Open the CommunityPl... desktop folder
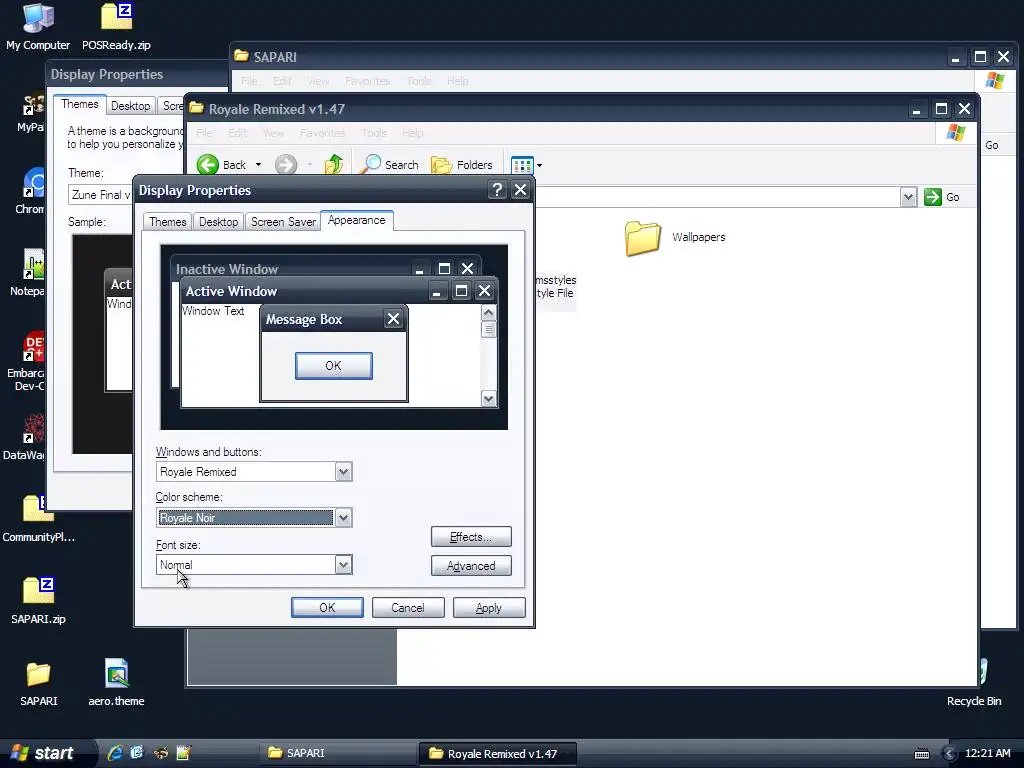The image size is (1024, 768). [38, 519]
